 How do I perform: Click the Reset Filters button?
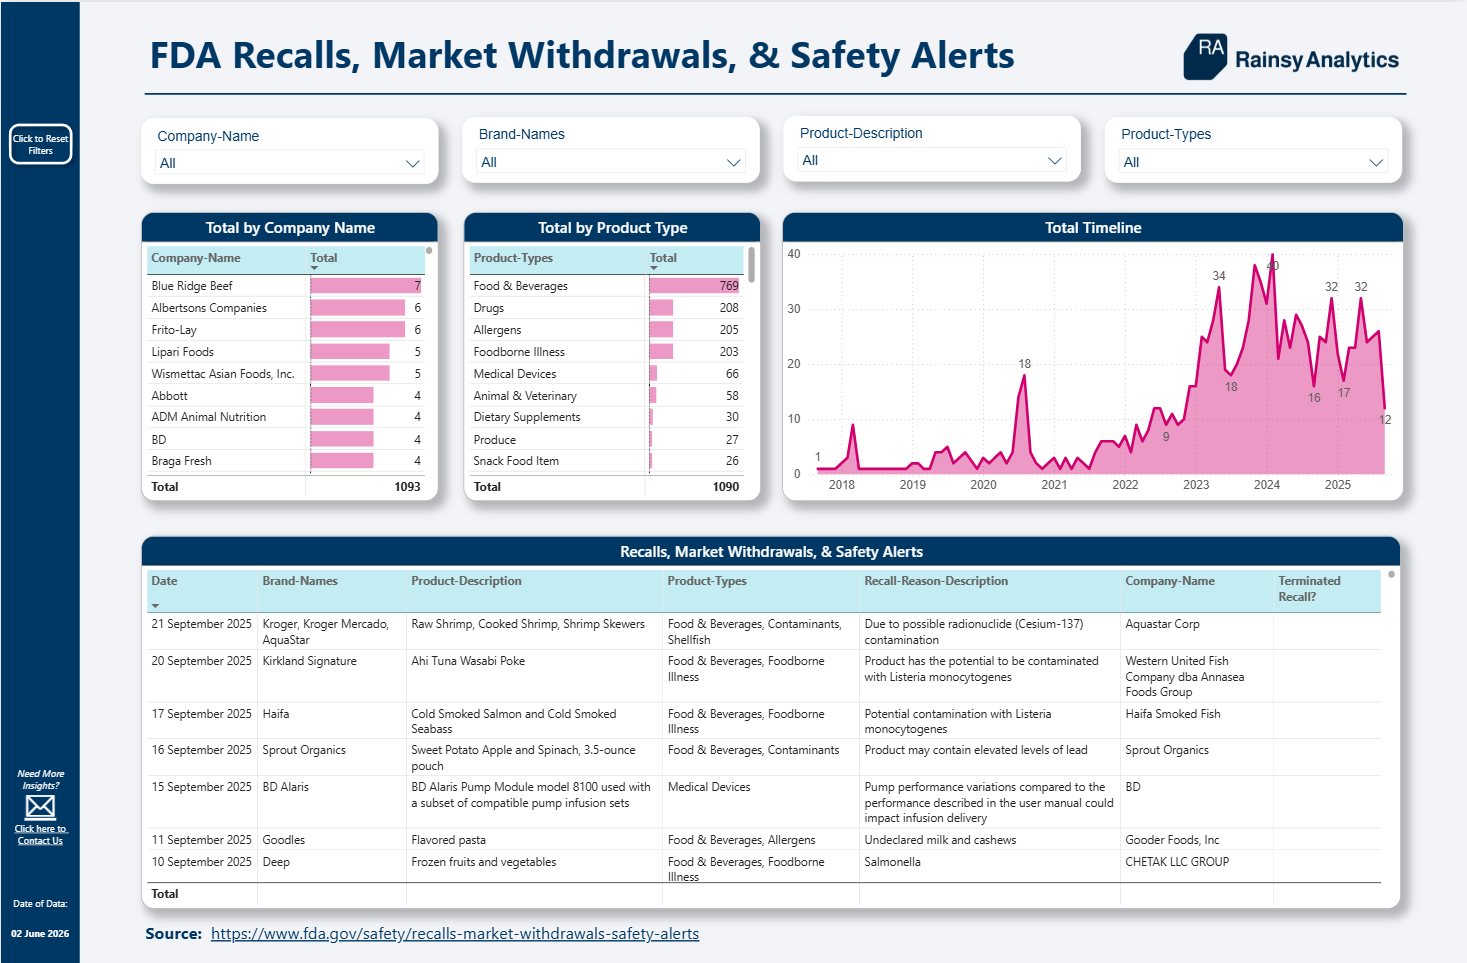pos(41,144)
